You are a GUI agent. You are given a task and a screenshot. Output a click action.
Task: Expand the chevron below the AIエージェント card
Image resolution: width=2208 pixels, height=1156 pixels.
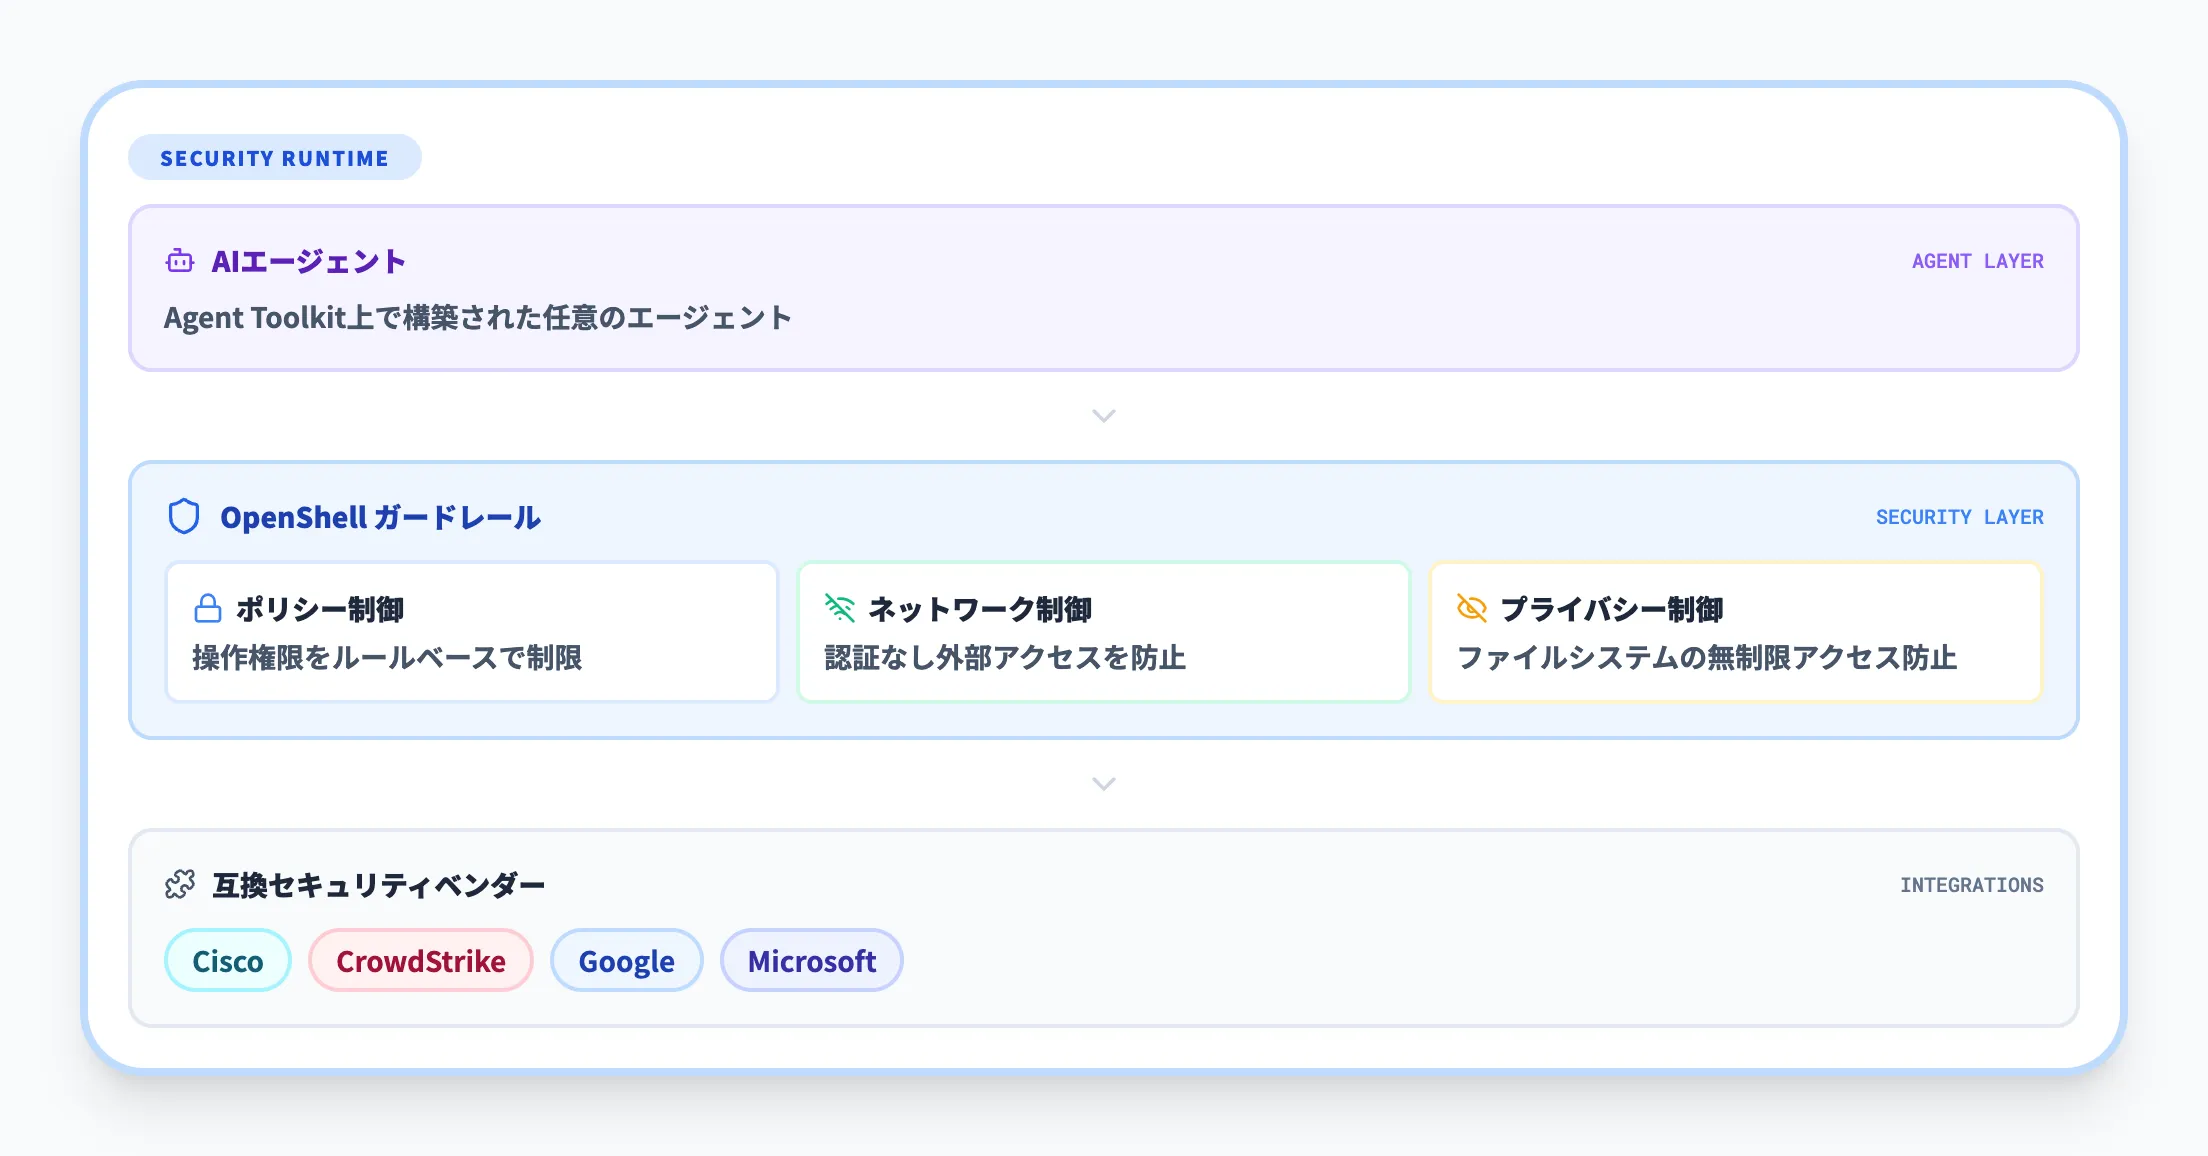[1103, 416]
